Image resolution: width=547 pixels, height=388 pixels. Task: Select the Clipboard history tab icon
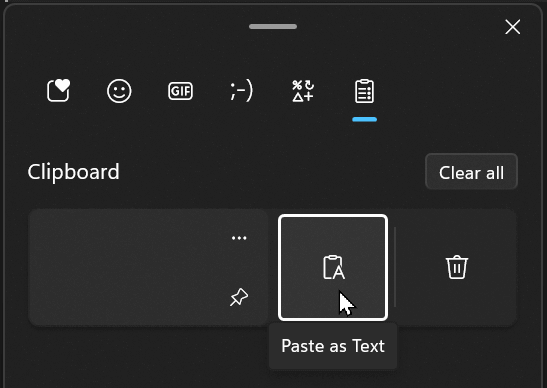pyautogui.click(x=365, y=91)
